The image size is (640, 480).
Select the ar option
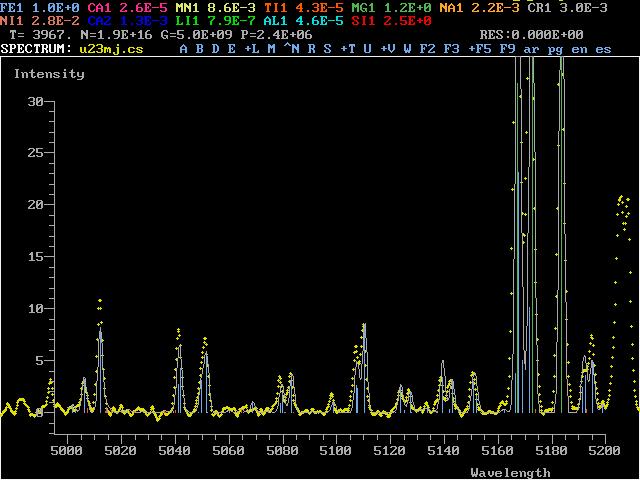[x=531, y=50]
